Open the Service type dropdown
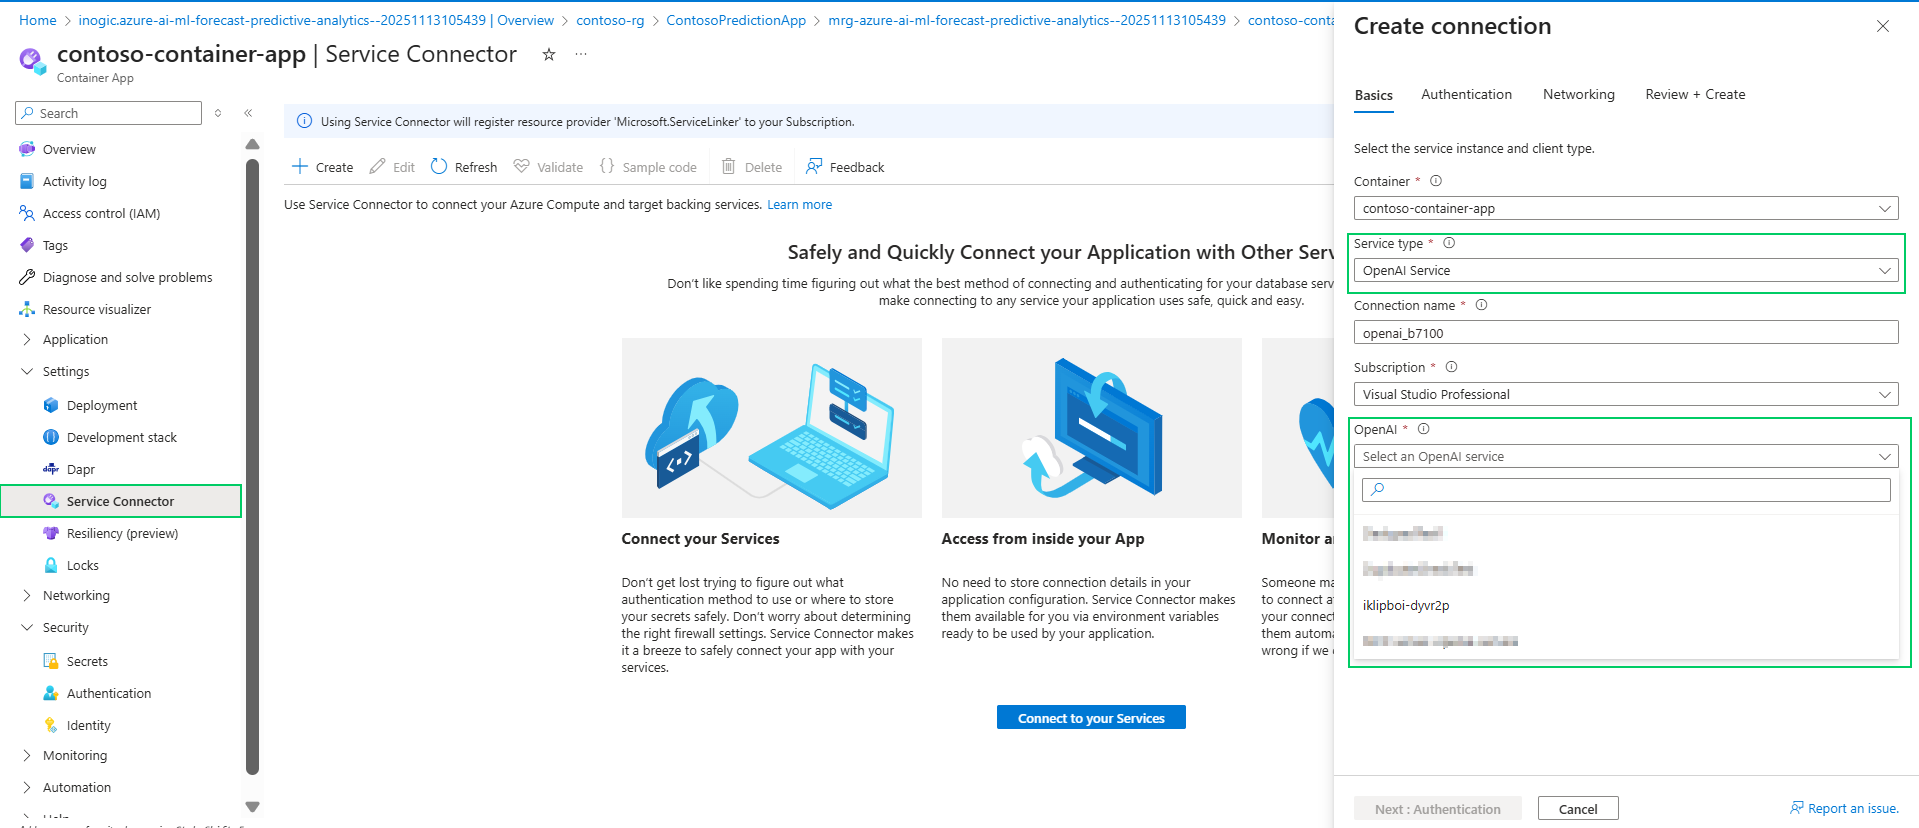Image resolution: width=1919 pixels, height=828 pixels. (1625, 270)
